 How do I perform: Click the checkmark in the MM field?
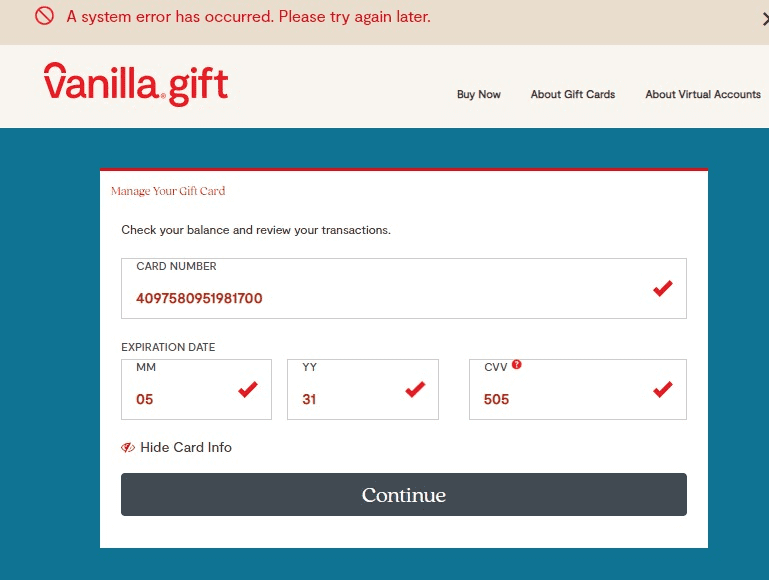point(248,390)
